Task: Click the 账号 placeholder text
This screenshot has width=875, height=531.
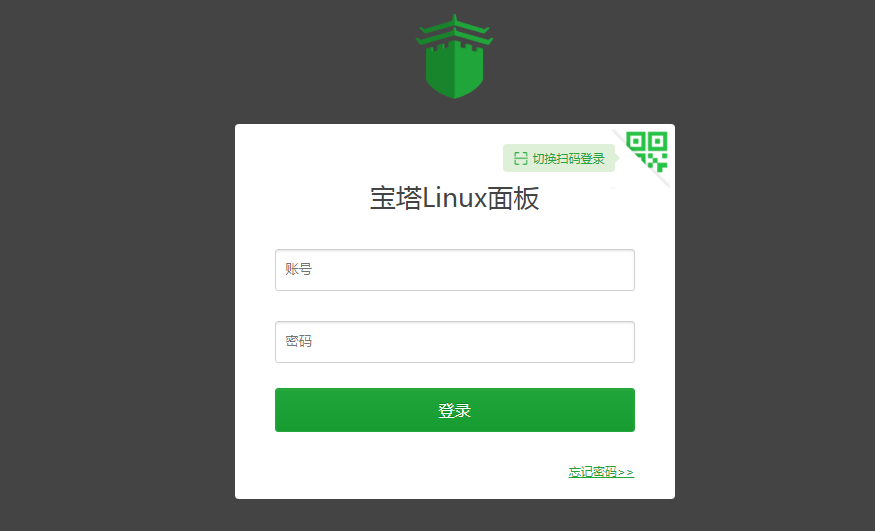Action: coord(299,269)
